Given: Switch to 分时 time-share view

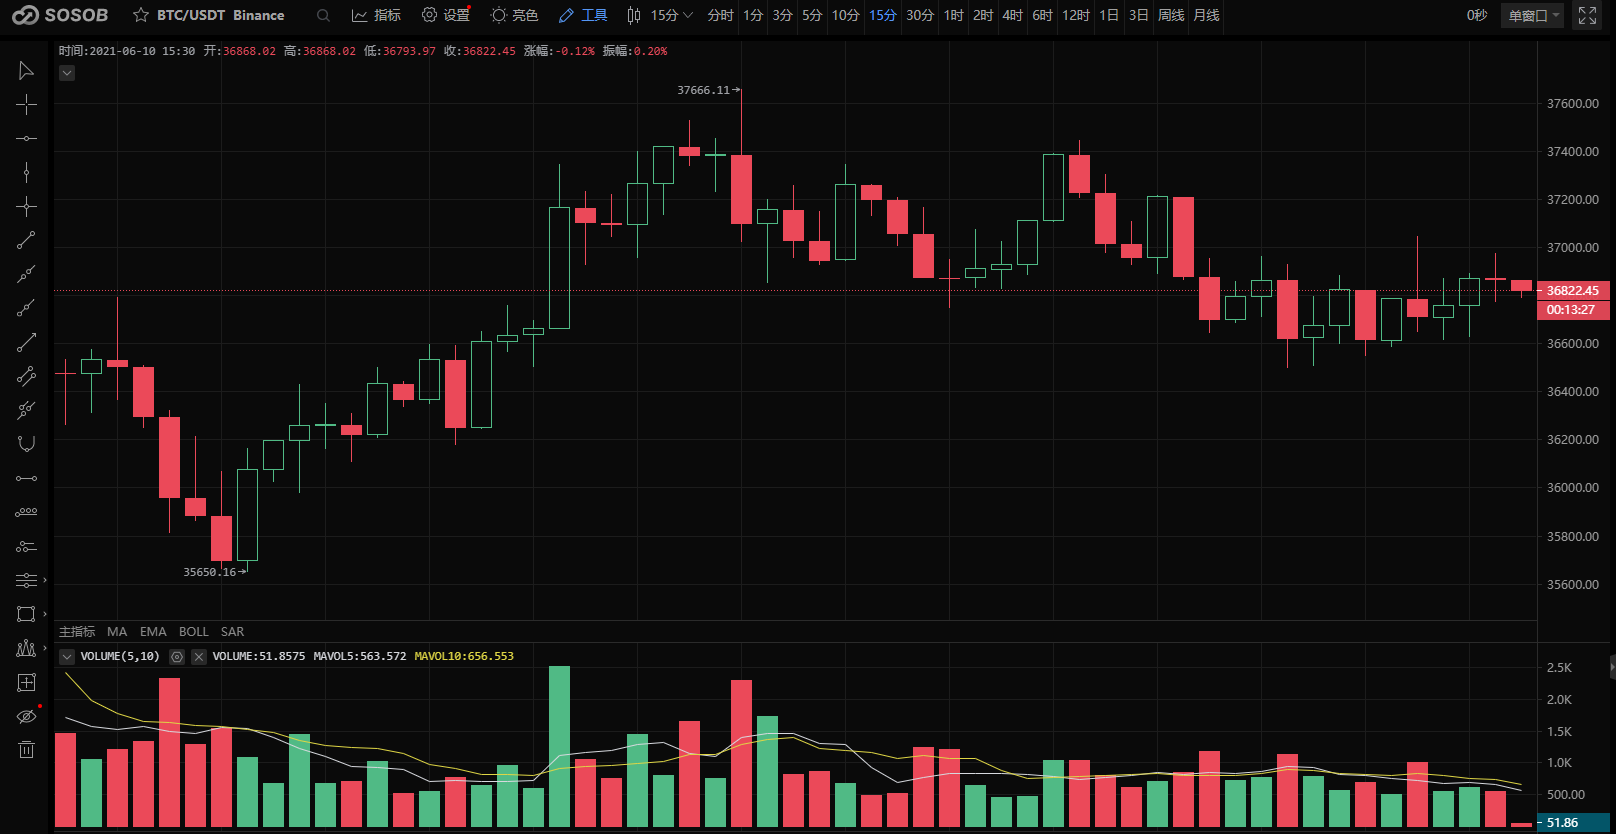Looking at the screenshot, I should click(x=720, y=15).
